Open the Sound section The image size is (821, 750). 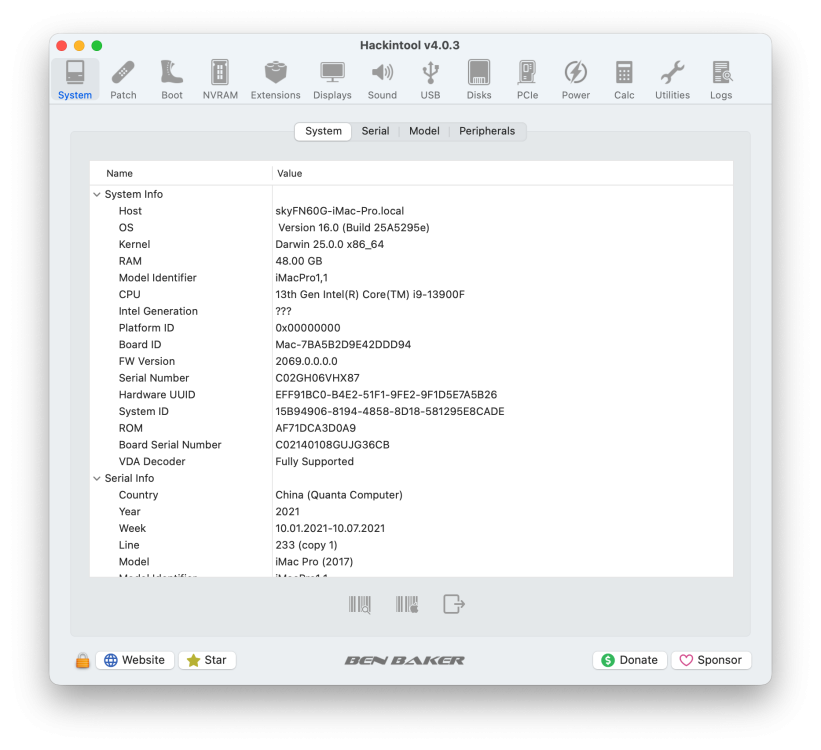382,80
